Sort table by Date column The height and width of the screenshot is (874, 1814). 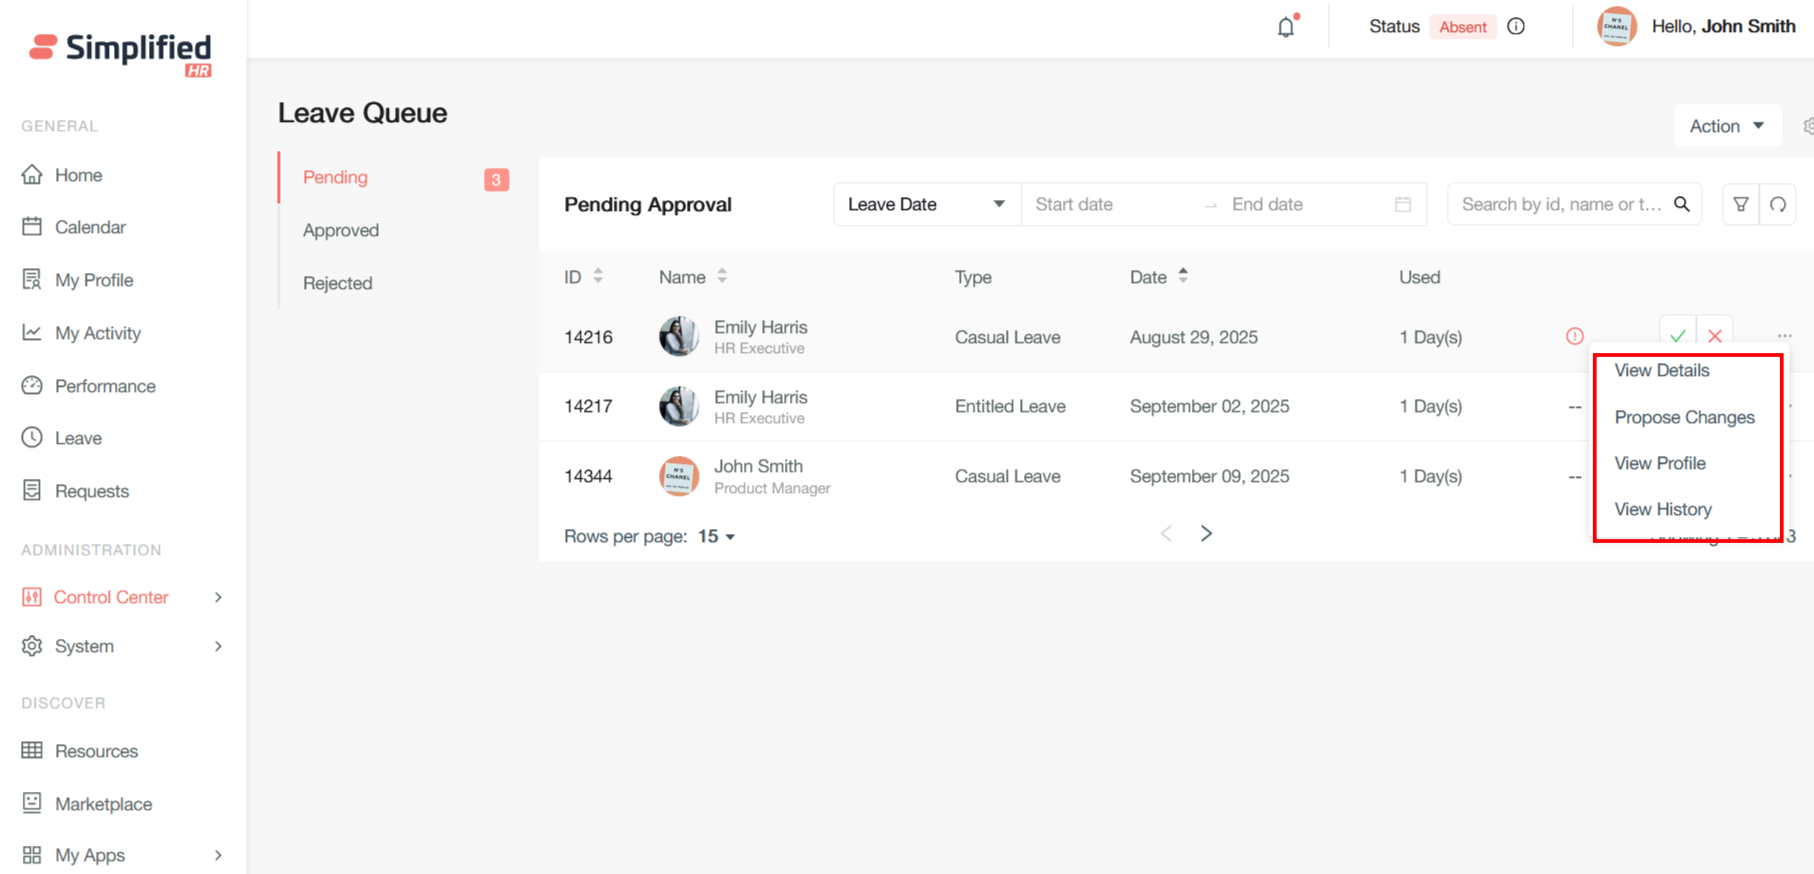[x=1183, y=276]
